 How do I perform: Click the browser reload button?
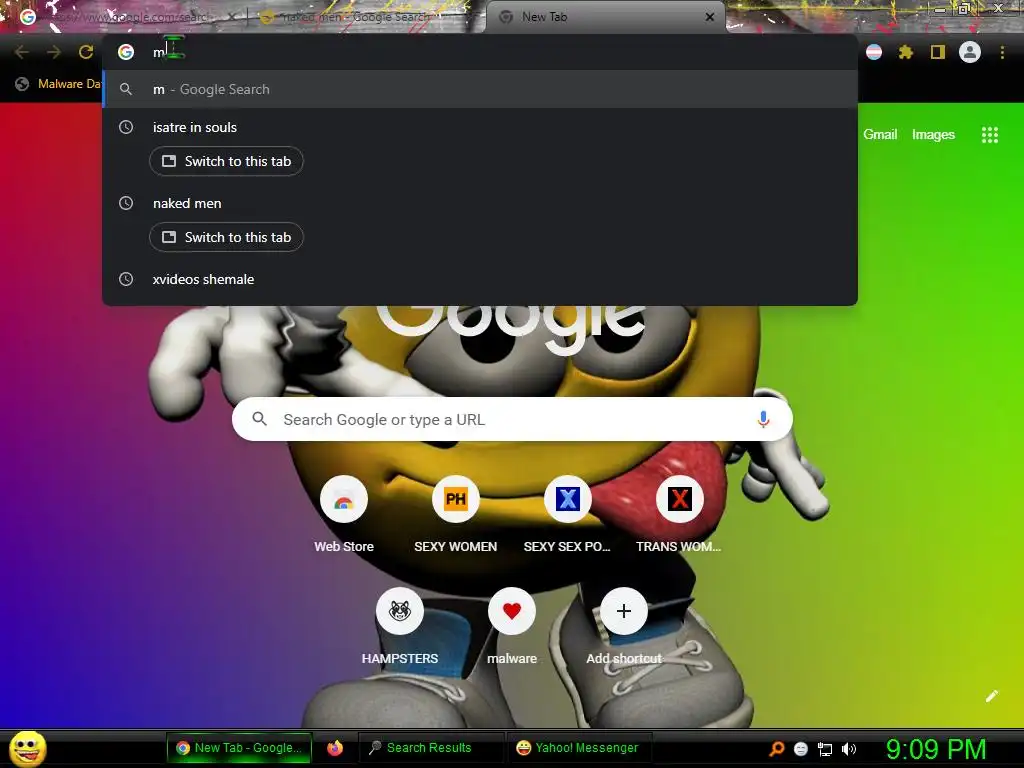[x=86, y=52]
